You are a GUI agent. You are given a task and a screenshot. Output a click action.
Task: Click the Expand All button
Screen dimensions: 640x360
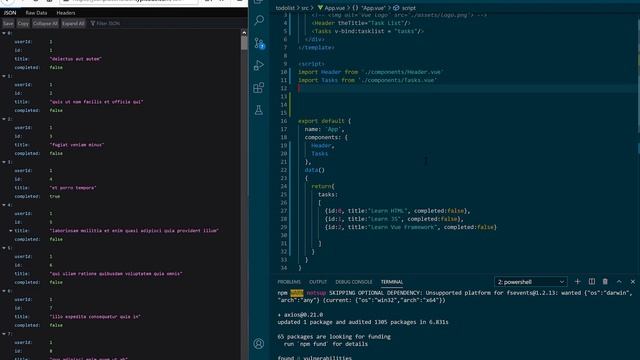pos(73,23)
